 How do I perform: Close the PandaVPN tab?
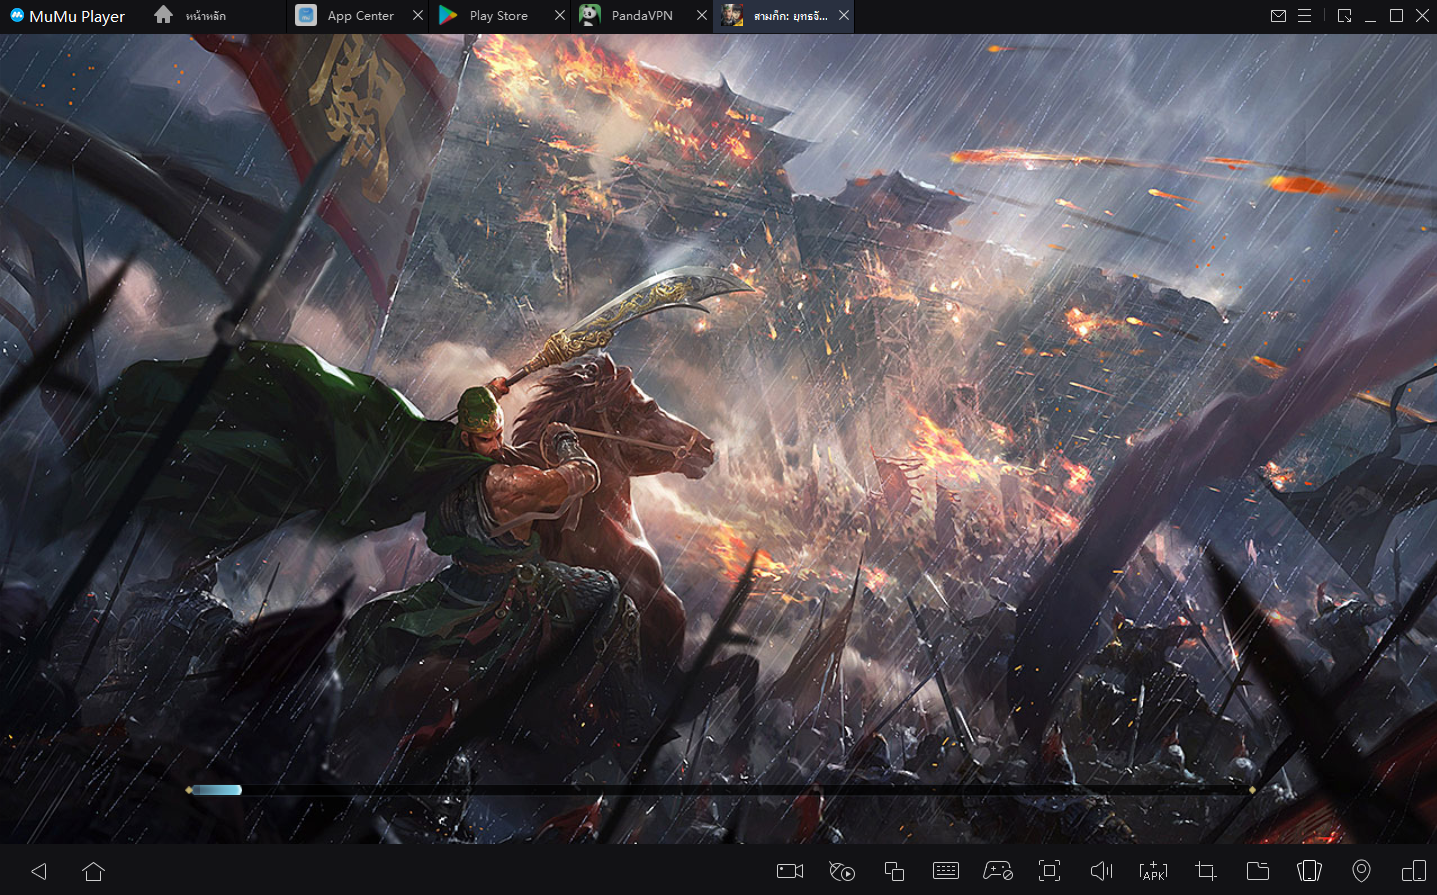(702, 16)
